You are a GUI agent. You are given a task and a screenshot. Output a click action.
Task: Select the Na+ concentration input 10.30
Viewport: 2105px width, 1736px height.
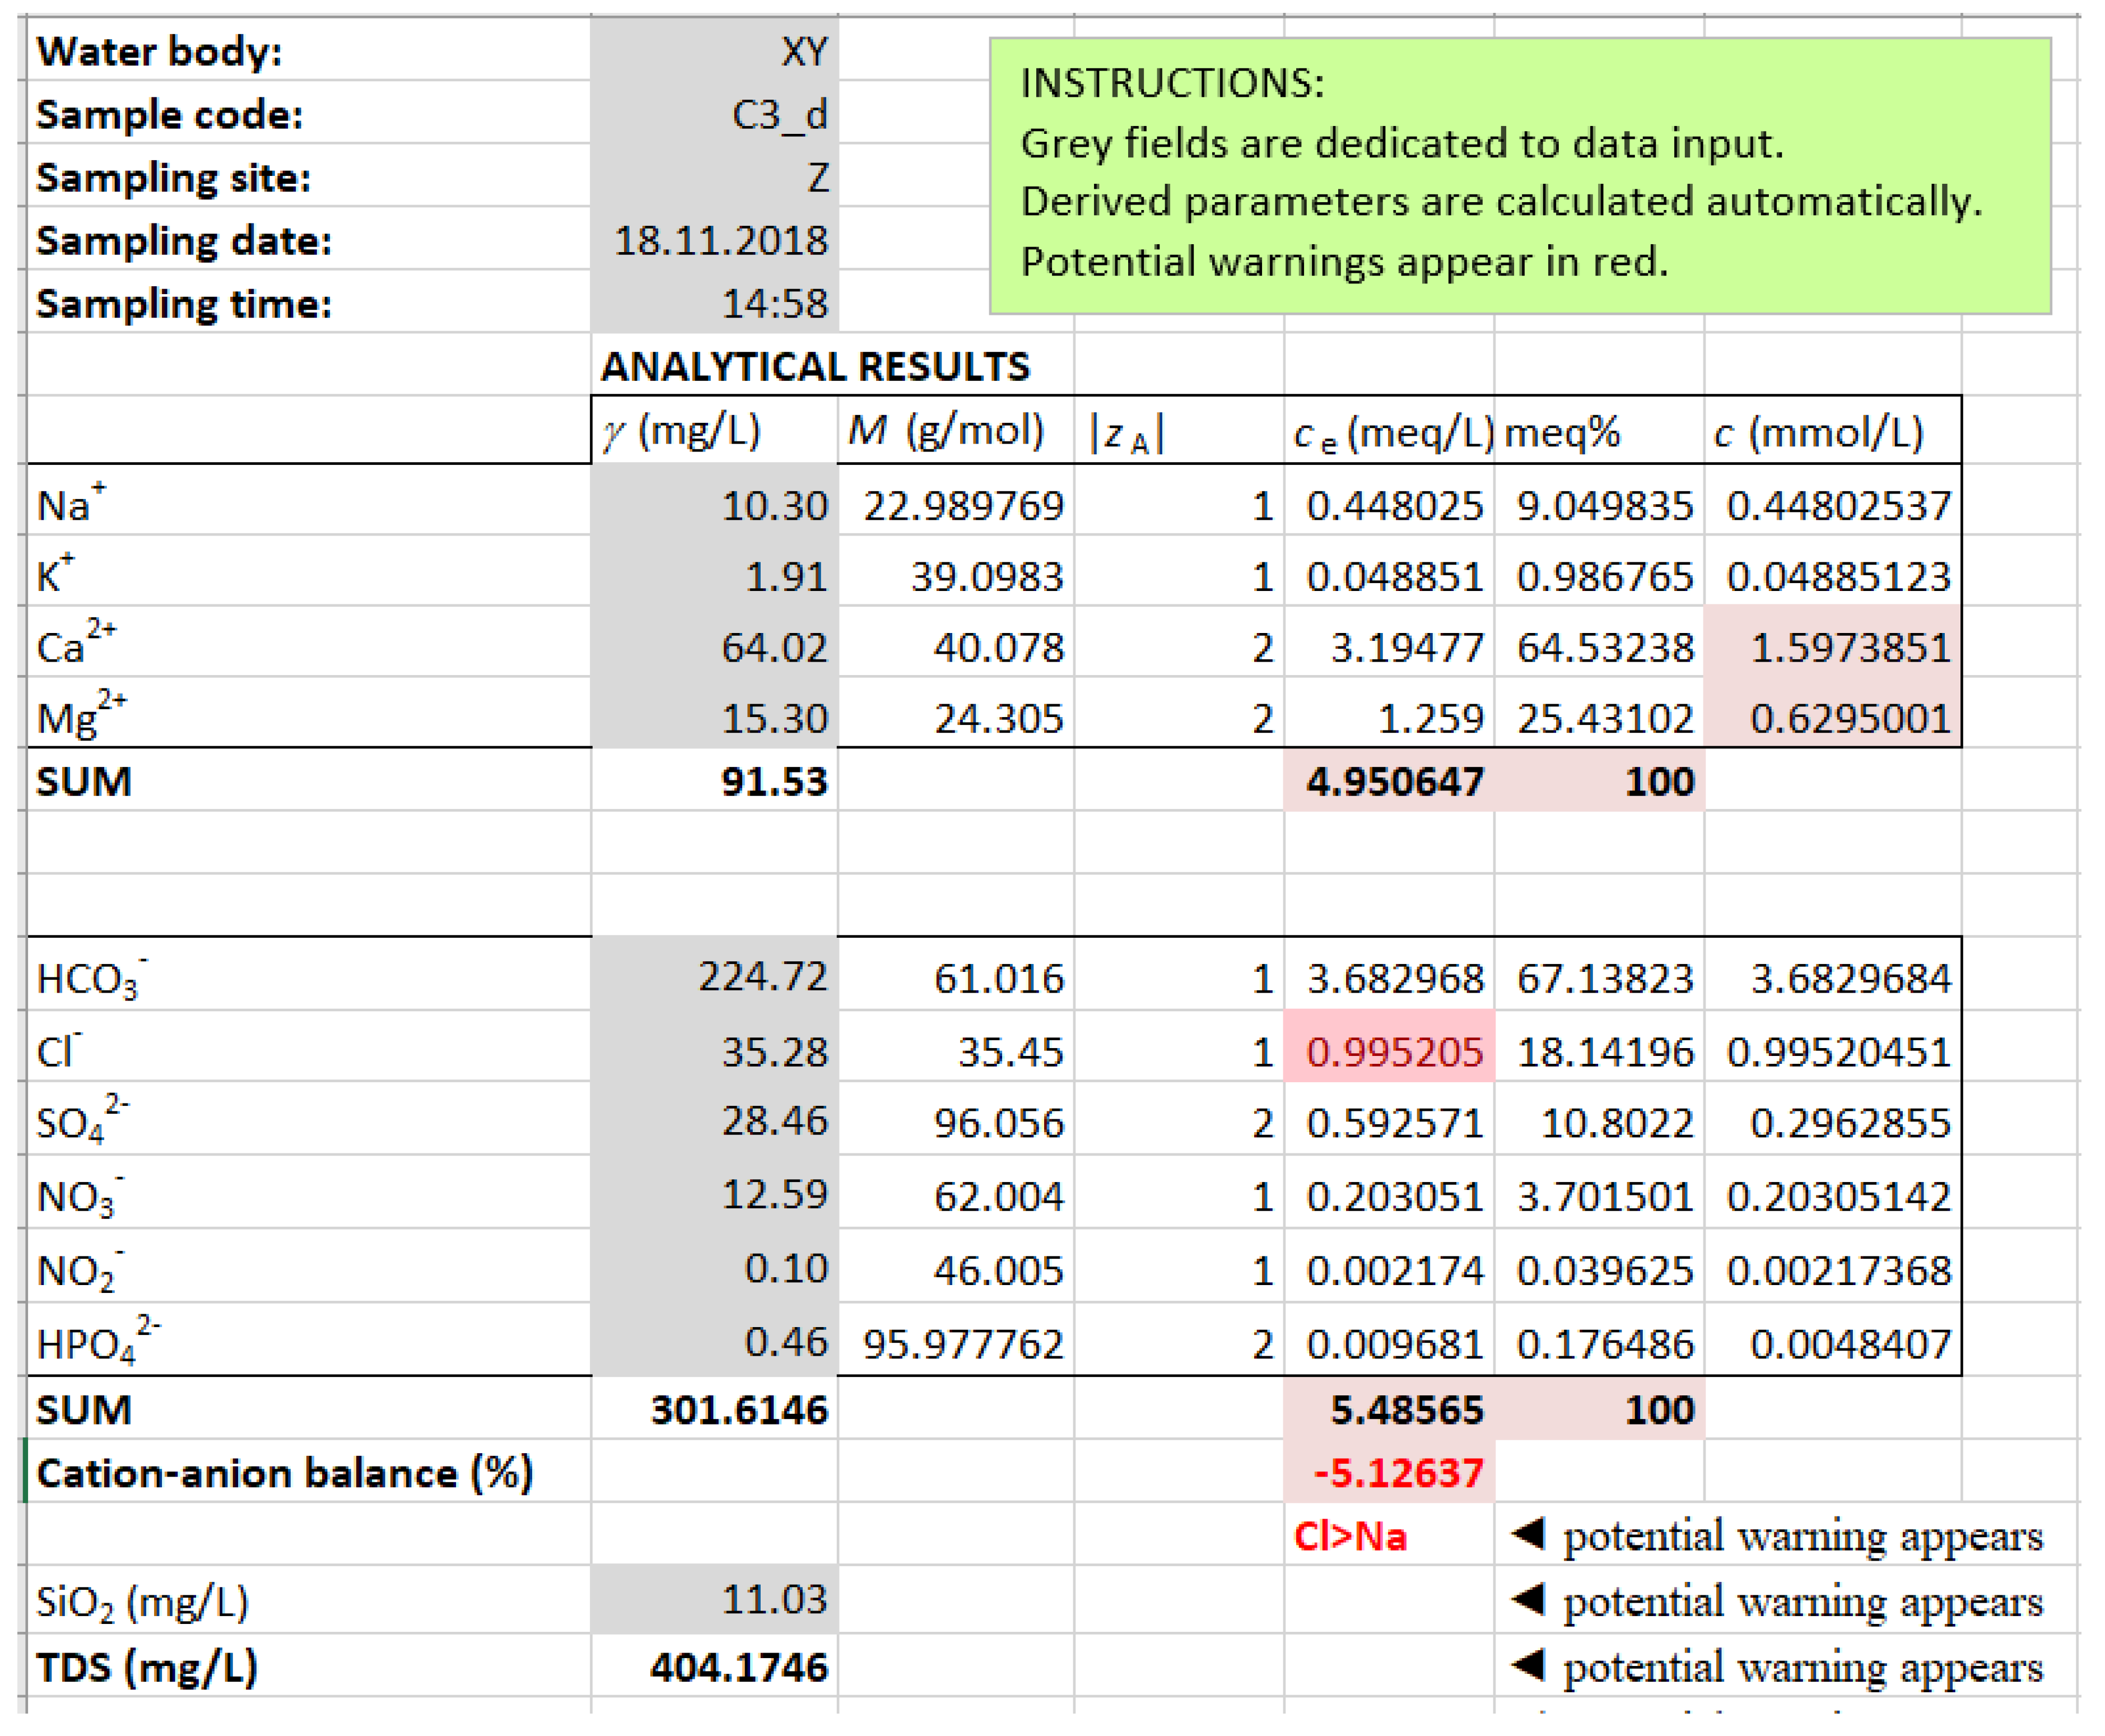click(x=714, y=505)
